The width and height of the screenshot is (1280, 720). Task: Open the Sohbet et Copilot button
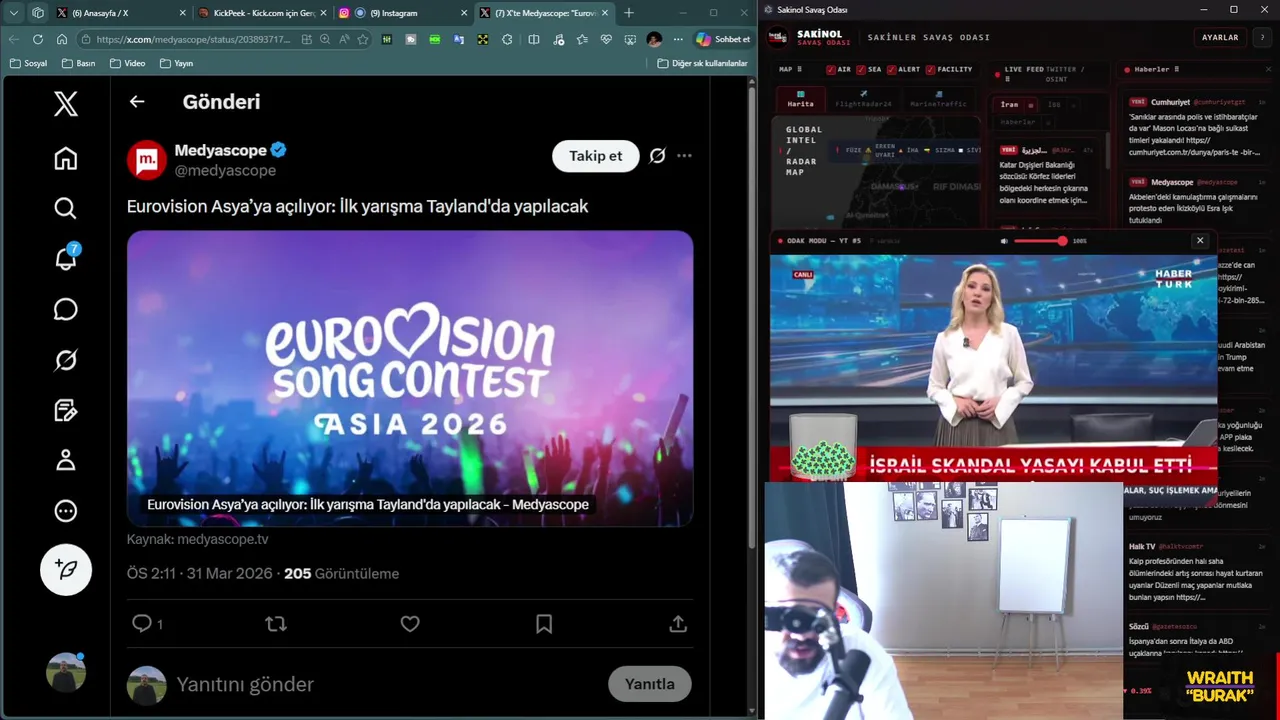click(723, 39)
